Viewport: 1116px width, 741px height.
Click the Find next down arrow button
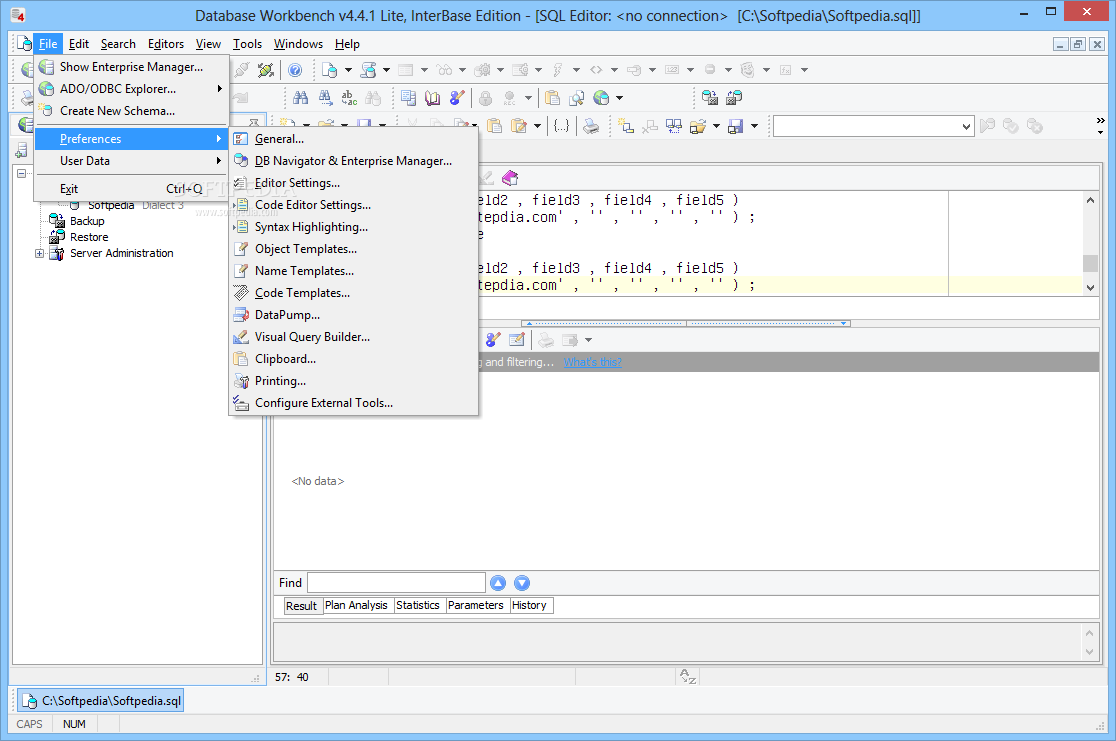coord(521,583)
